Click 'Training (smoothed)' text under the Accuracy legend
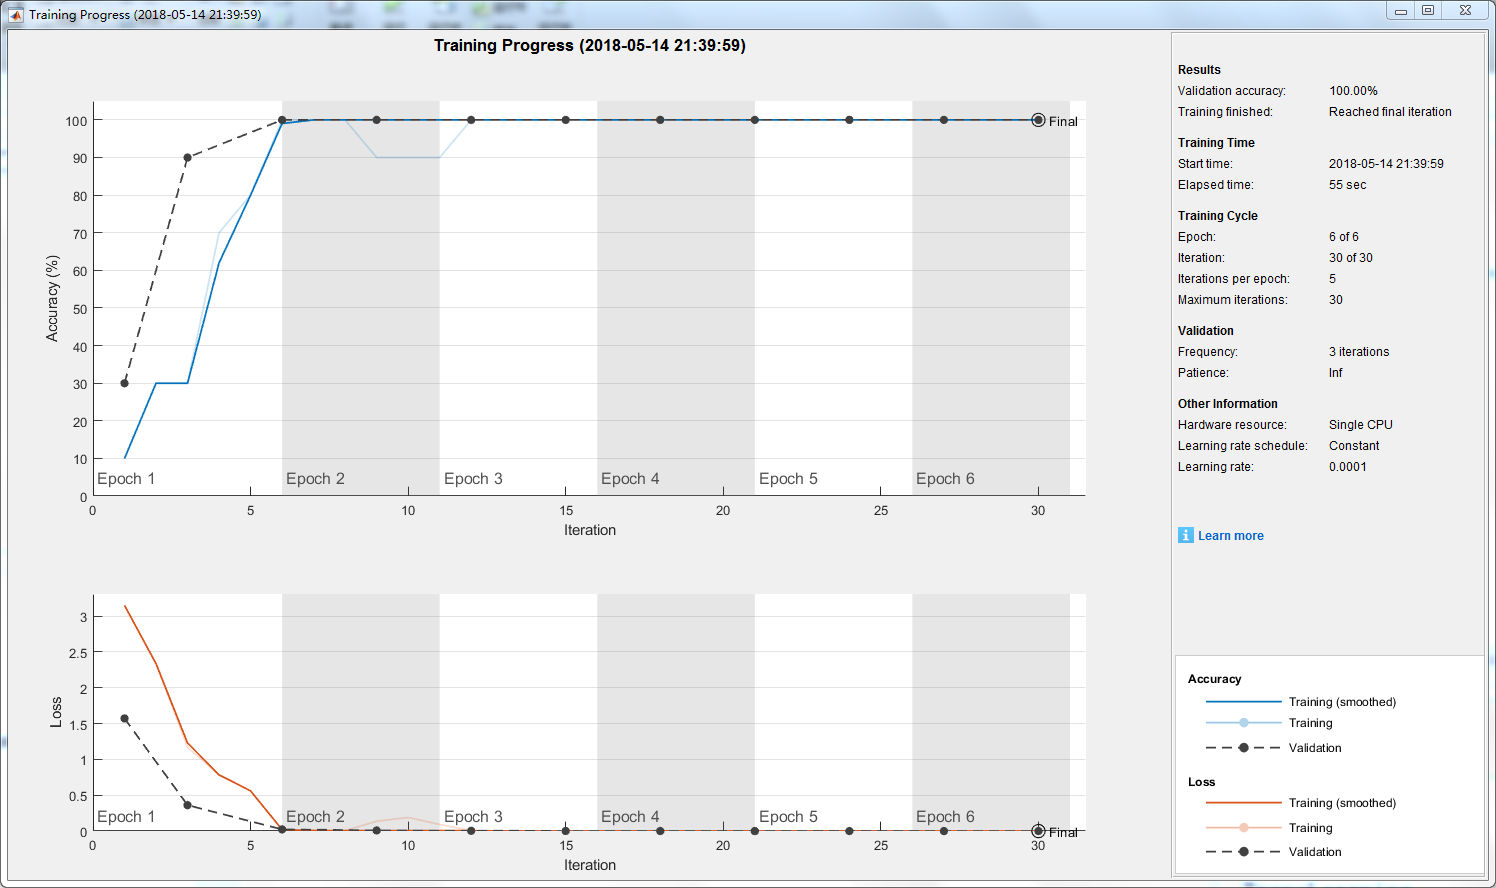Viewport: 1496px width, 888px height. click(x=1342, y=702)
